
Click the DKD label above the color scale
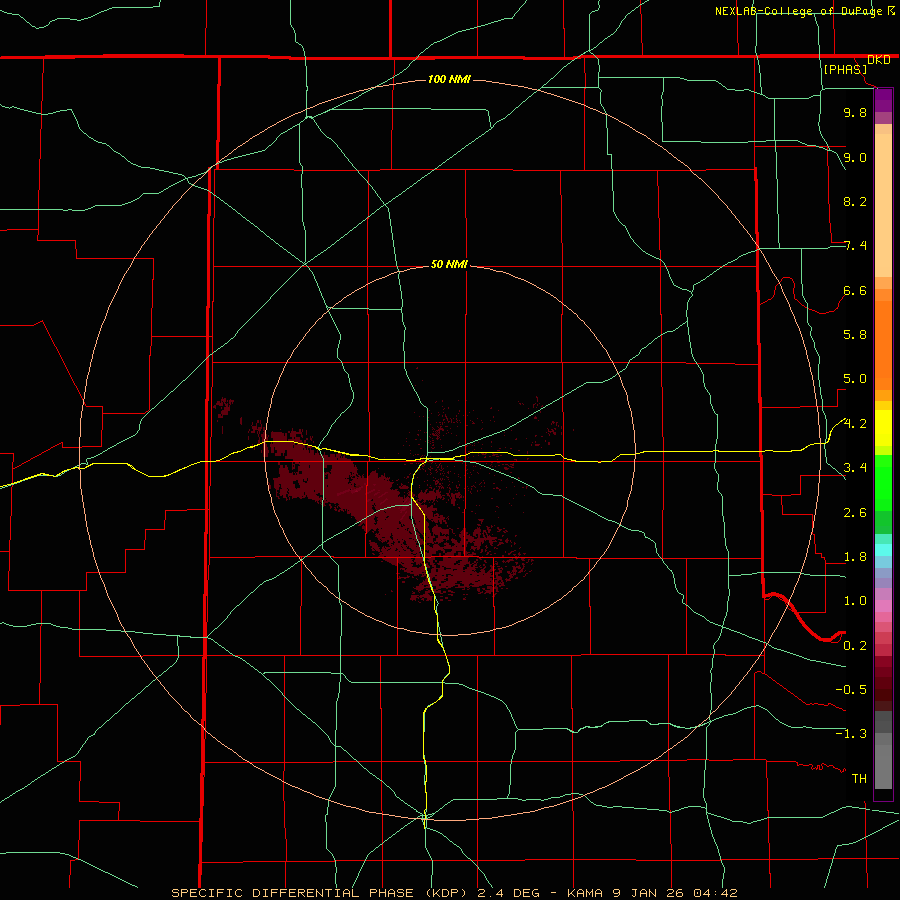click(x=879, y=60)
